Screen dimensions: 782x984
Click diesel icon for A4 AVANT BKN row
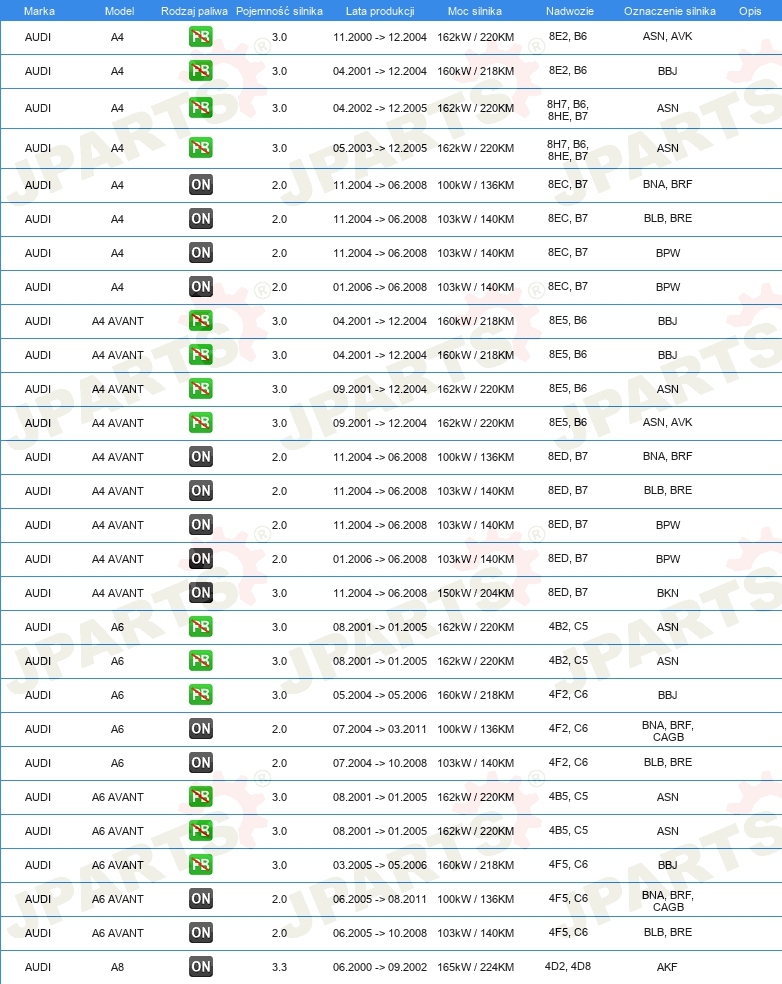pyautogui.click(x=201, y=593)
